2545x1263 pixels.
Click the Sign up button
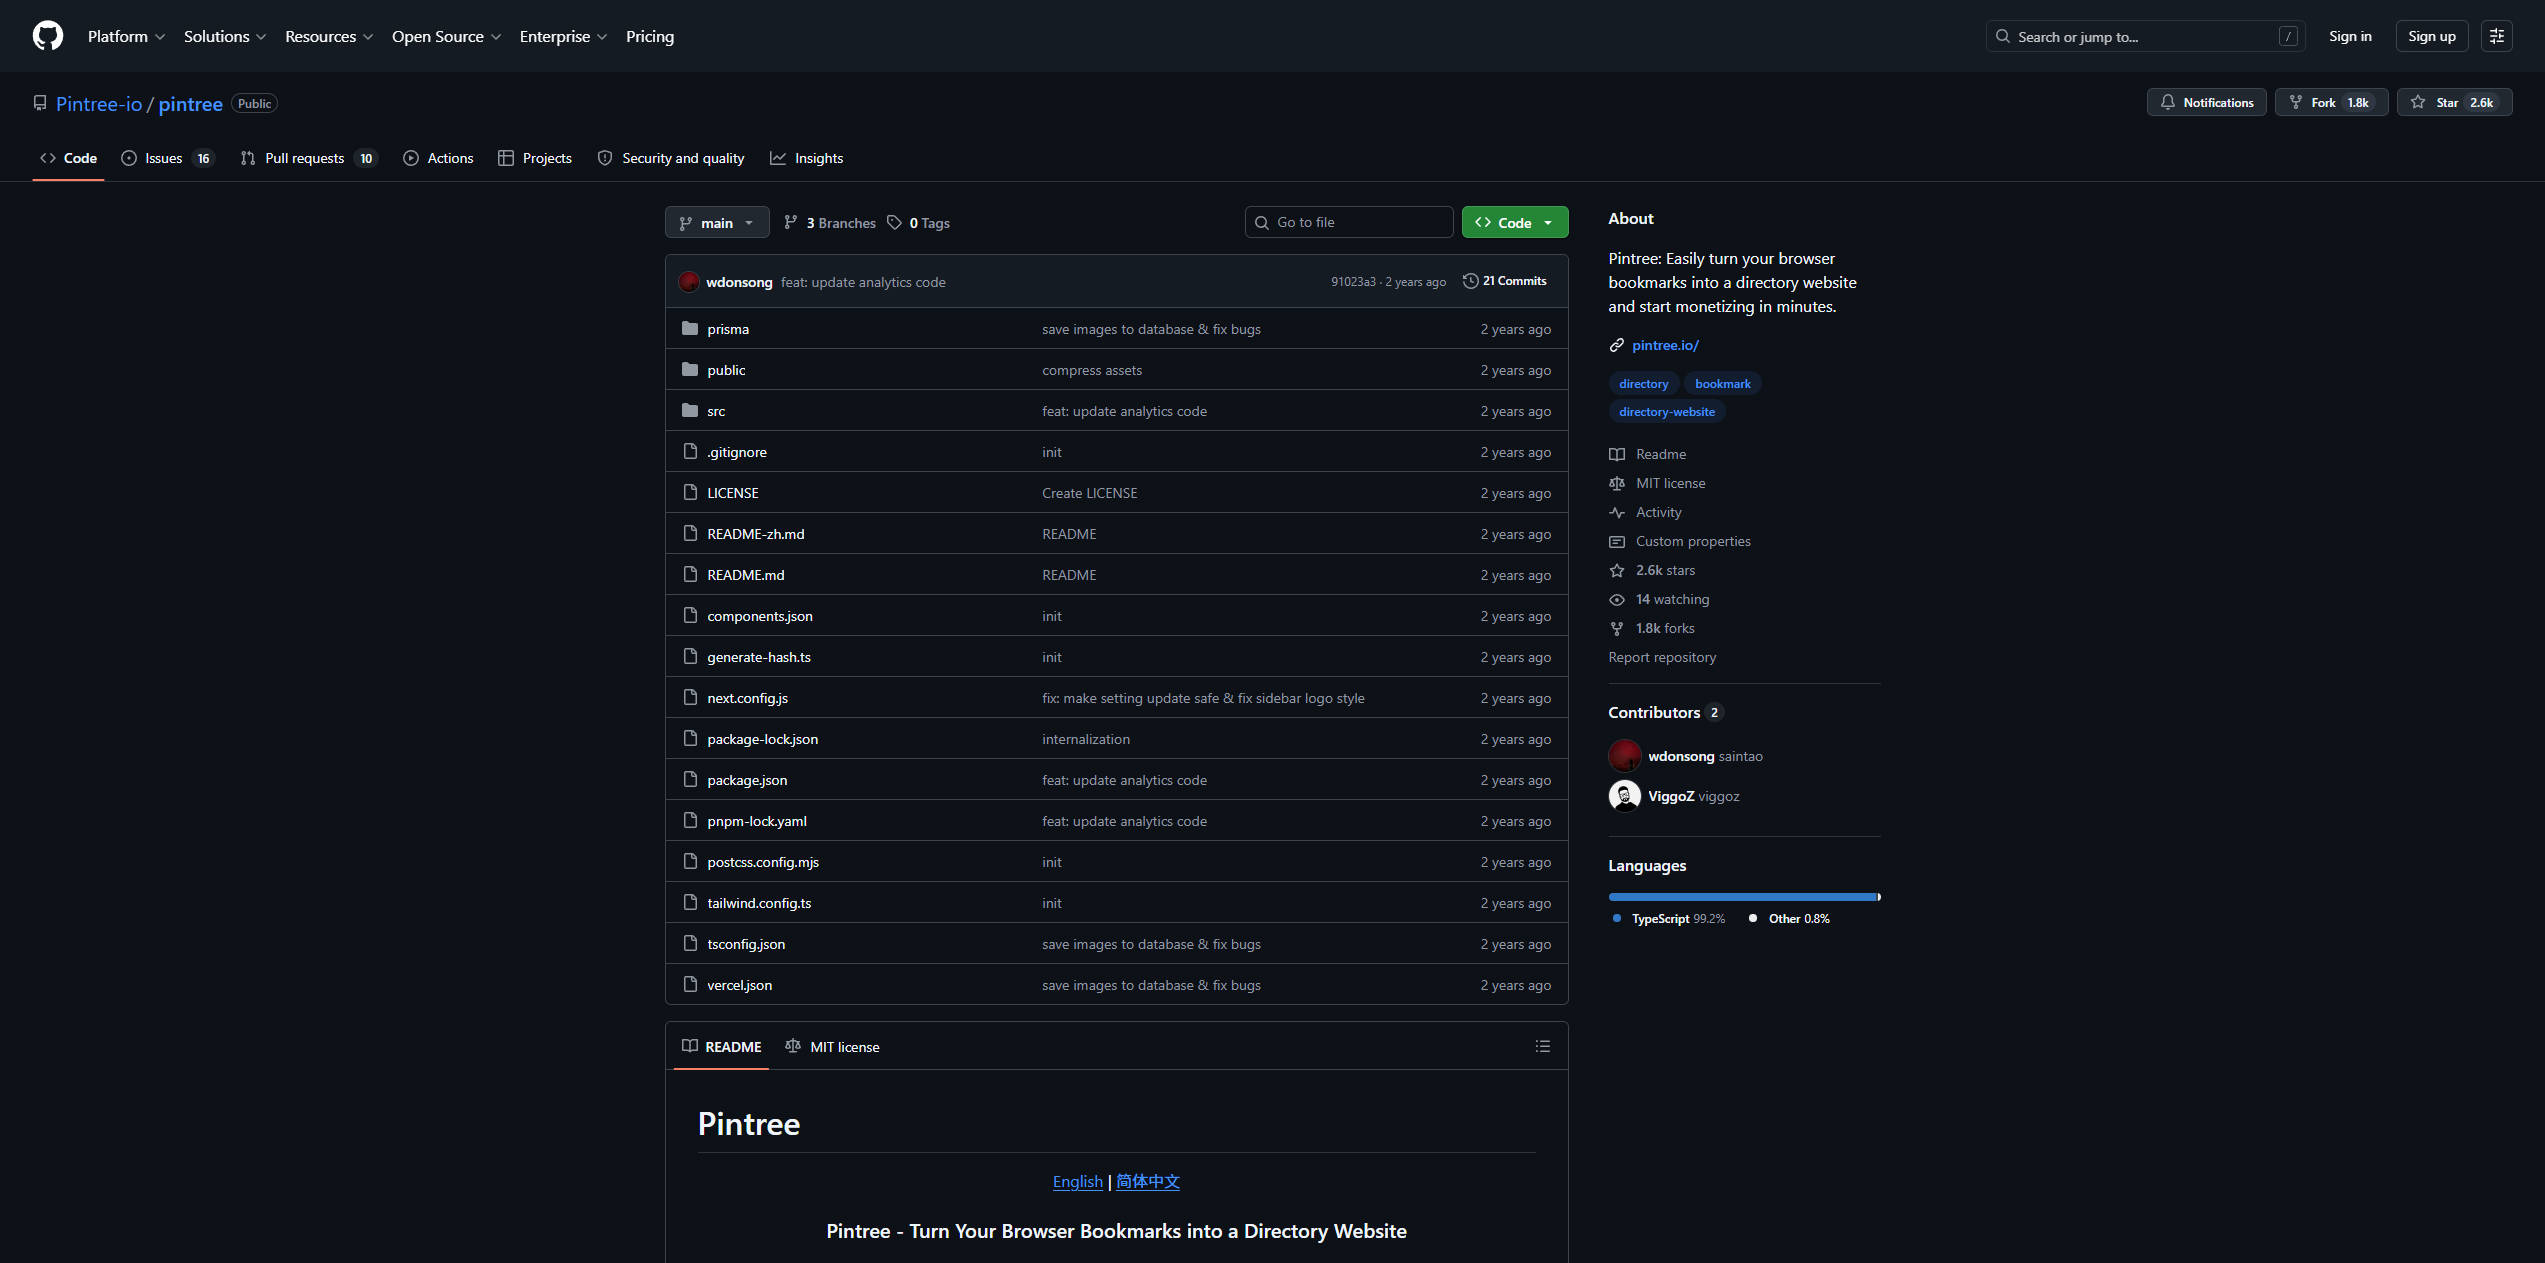[2432, 36]
